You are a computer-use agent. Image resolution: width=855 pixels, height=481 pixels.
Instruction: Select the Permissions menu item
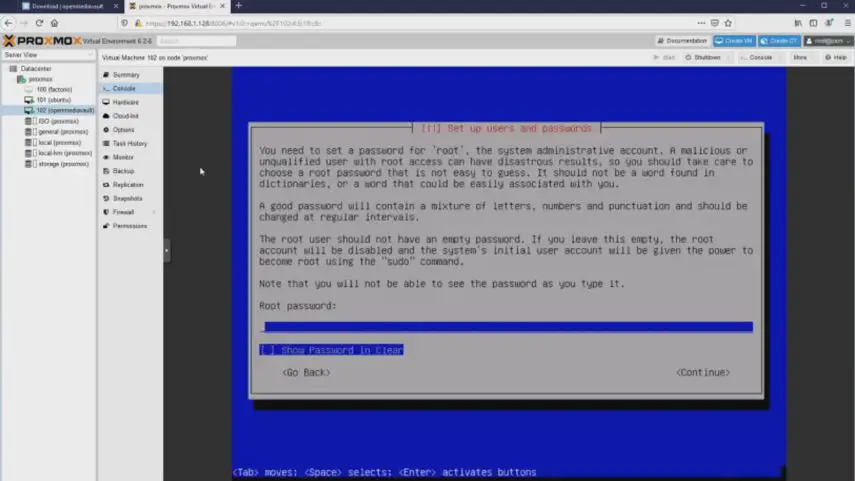pos(129,226)
